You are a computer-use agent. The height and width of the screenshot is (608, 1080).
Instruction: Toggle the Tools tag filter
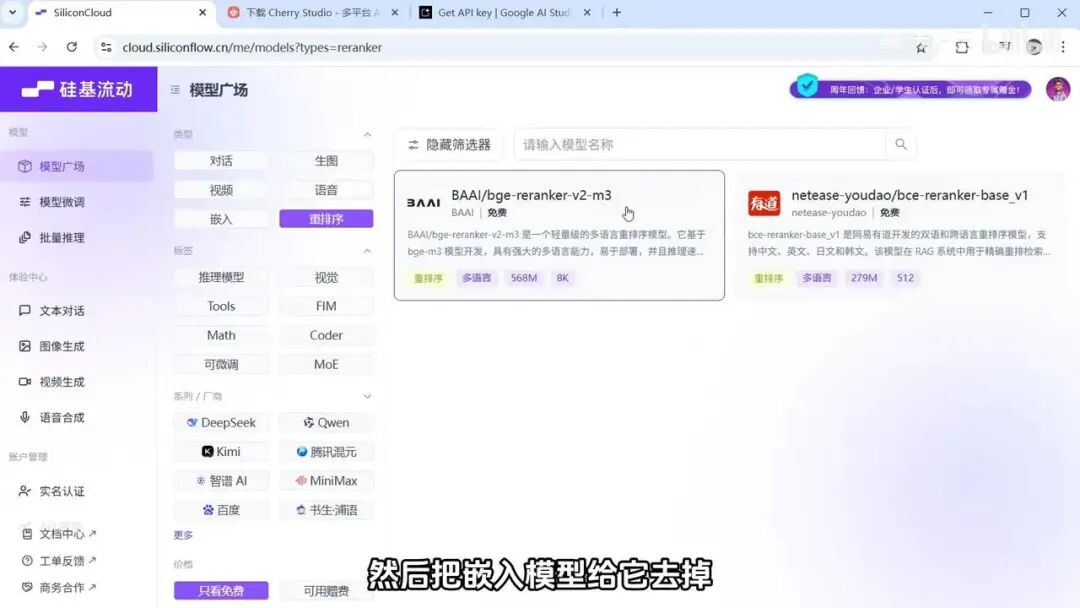(x=221, y=306)
